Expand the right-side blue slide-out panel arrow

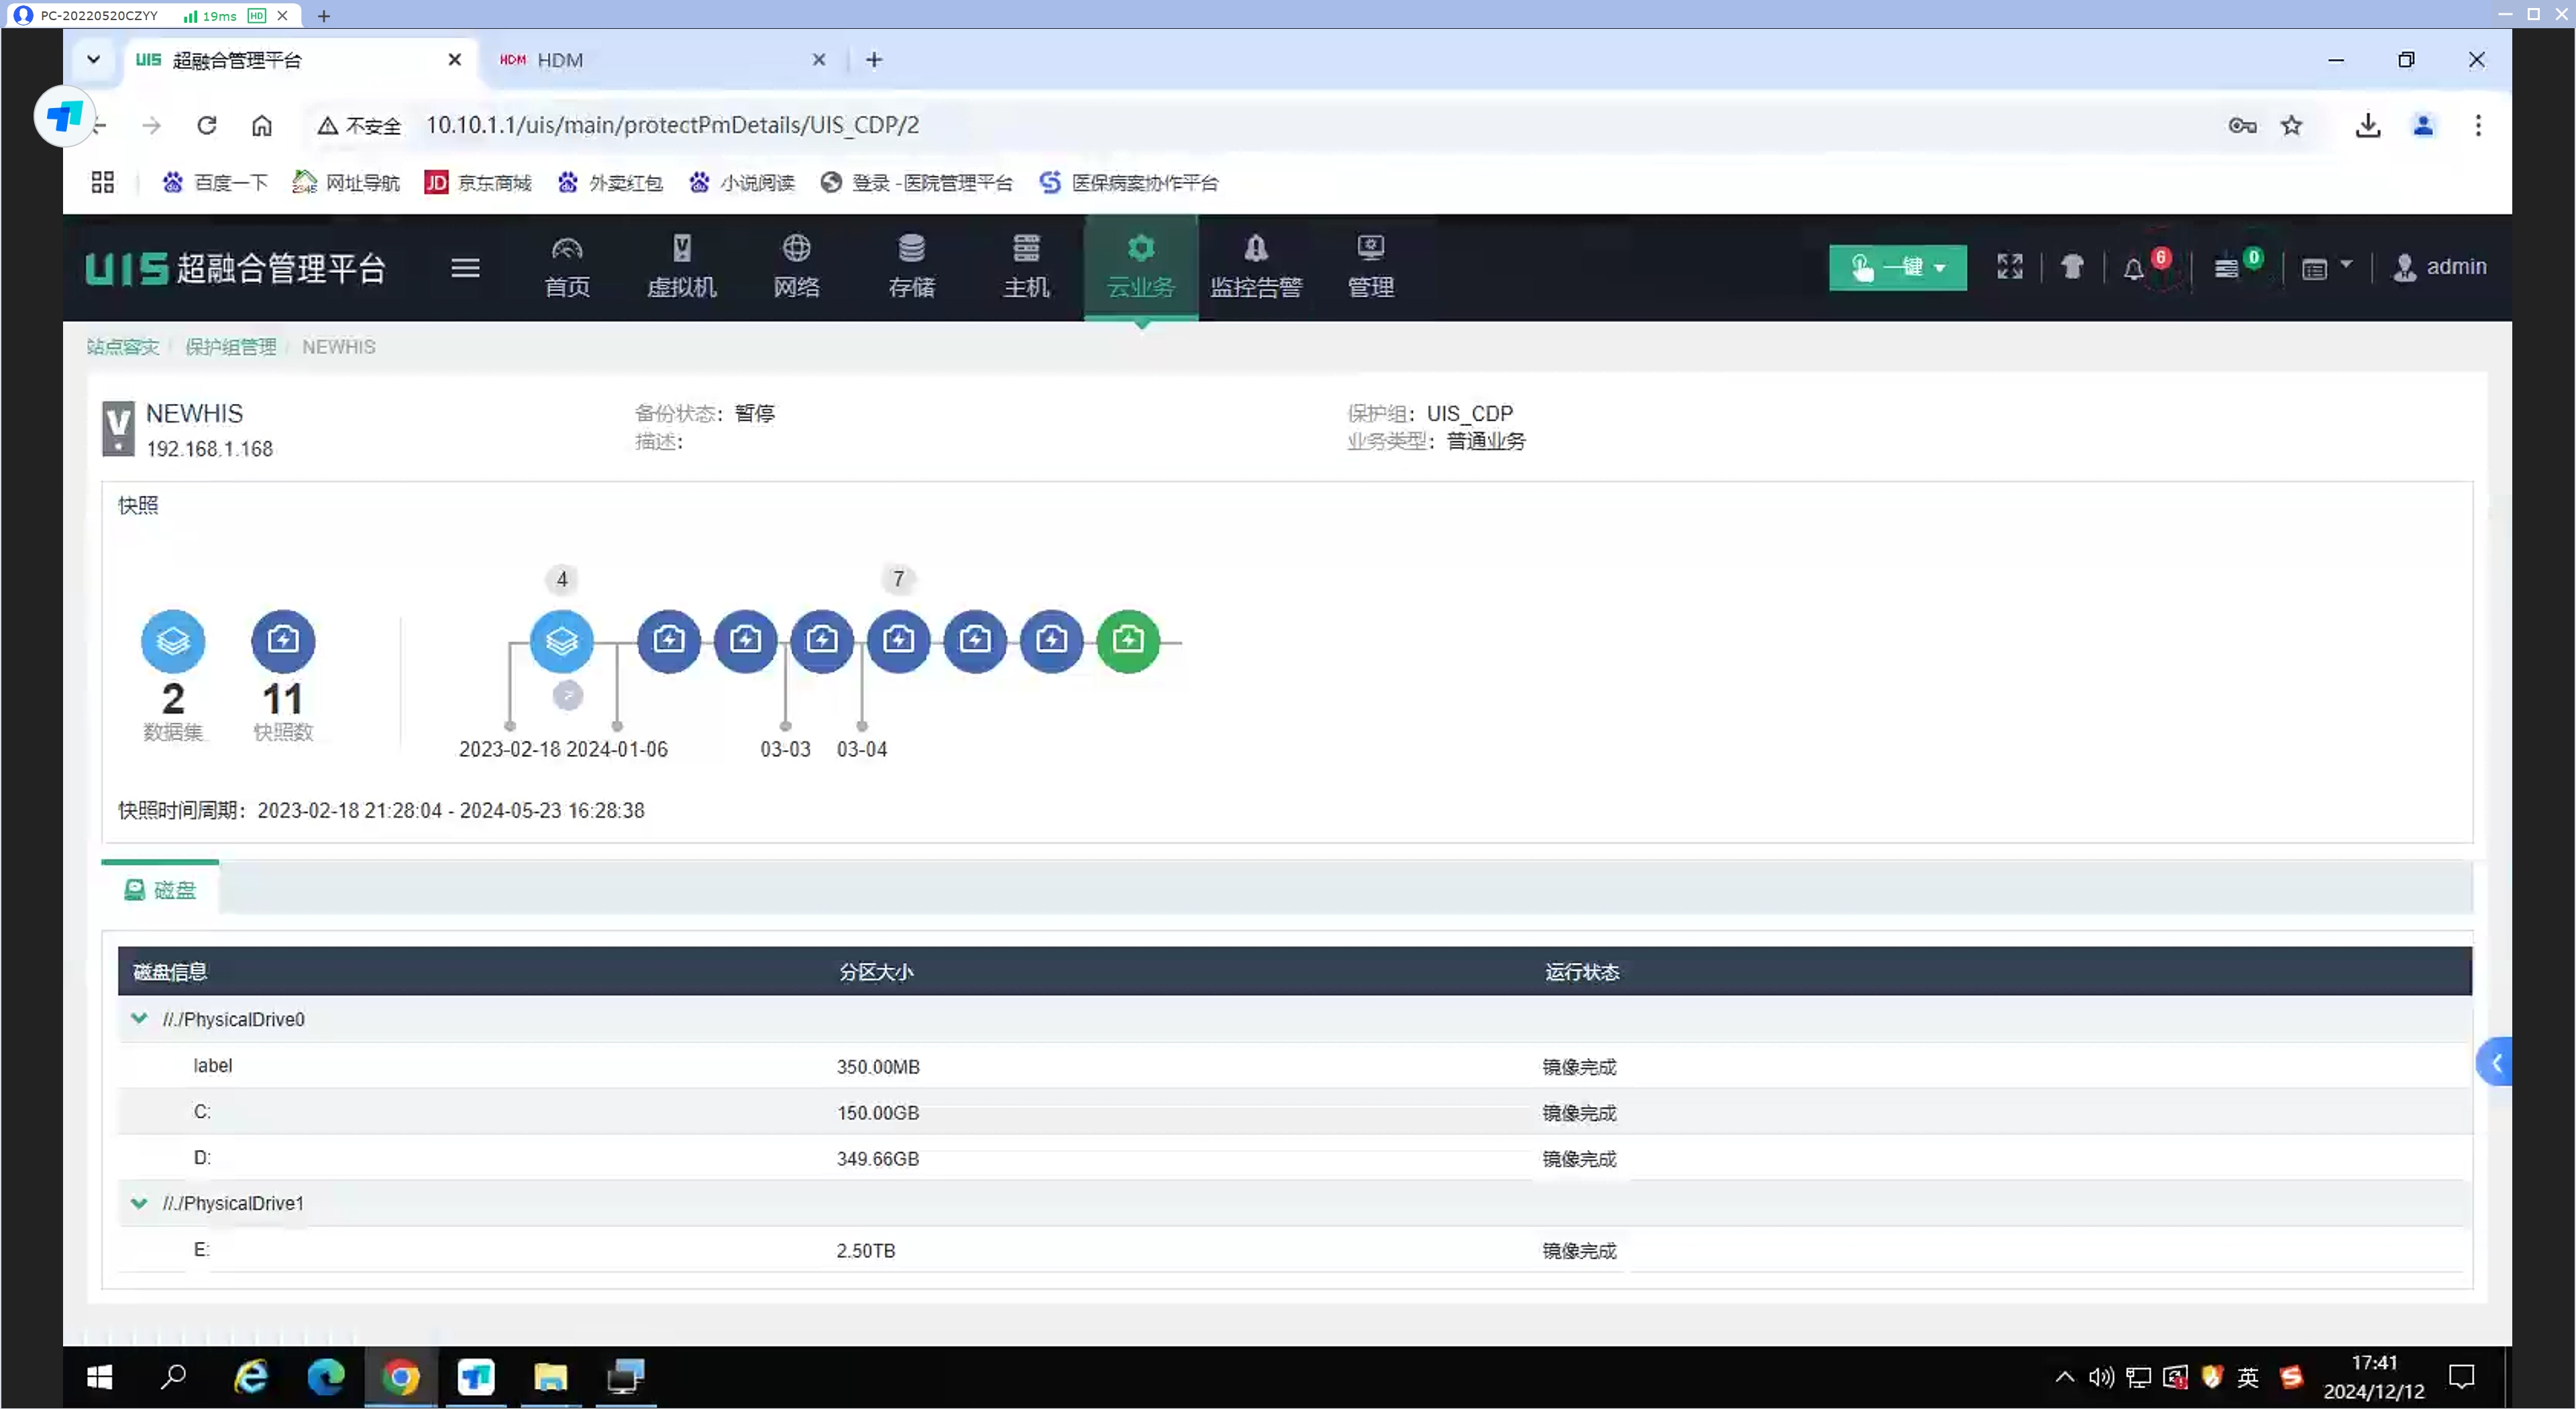[x=2495, y=1063]
